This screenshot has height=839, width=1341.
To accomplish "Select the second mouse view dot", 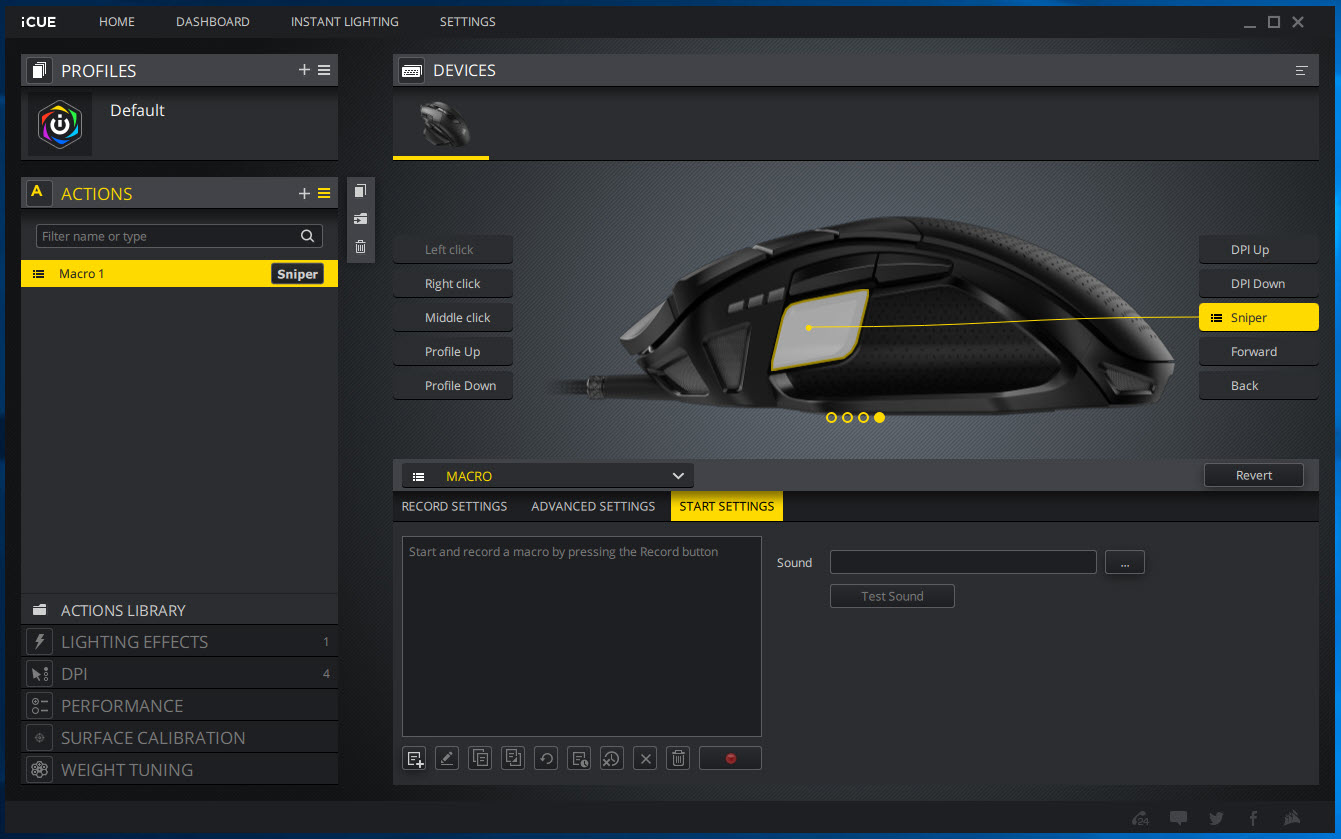I will (x=848, y=417).
